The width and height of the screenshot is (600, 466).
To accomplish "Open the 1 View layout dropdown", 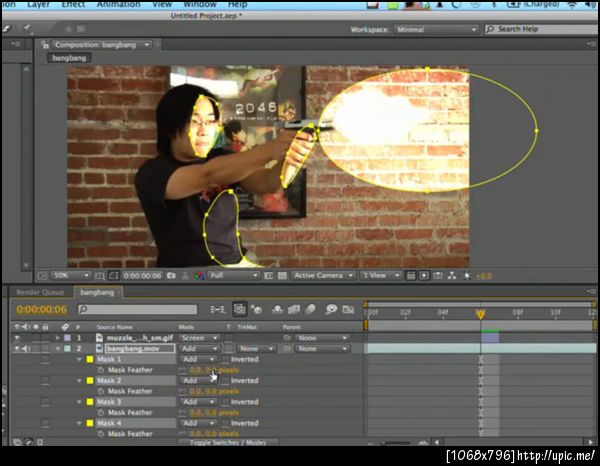I will tap(381, 275).
